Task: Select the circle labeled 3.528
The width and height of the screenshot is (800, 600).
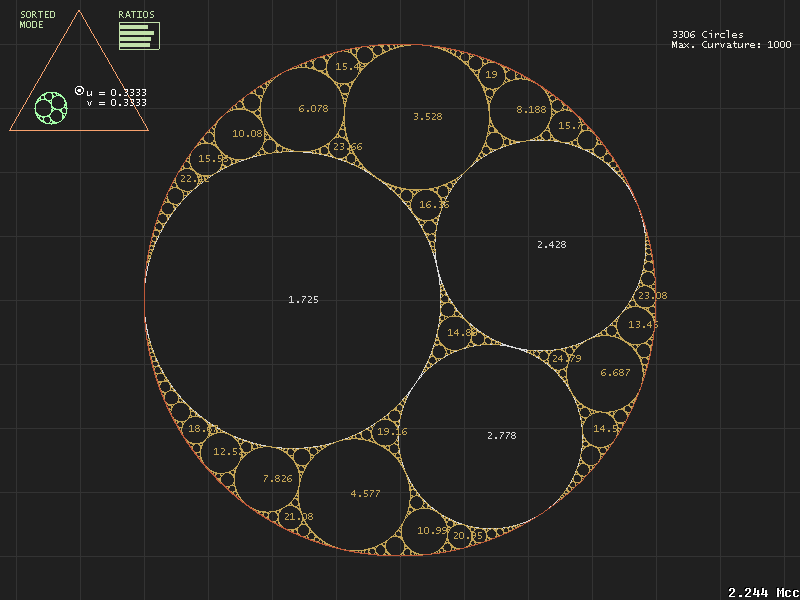Action: 426,117
